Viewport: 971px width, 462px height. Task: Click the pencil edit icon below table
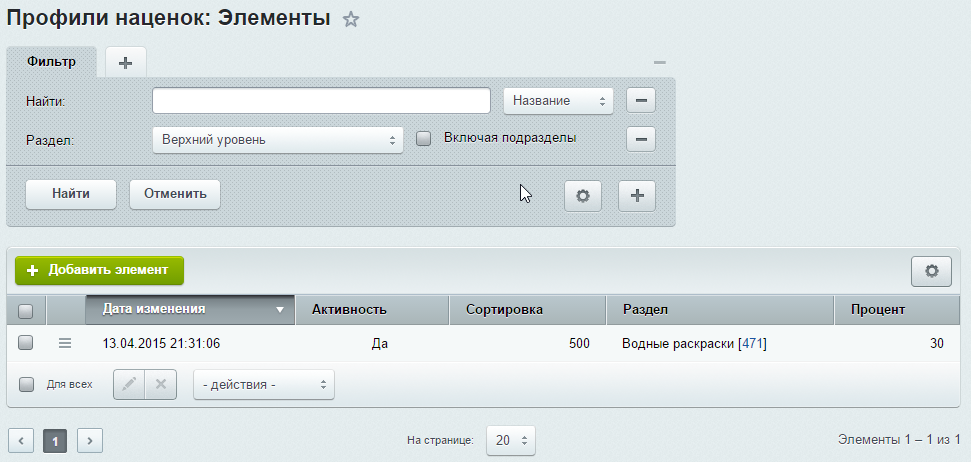pos(129,384)
